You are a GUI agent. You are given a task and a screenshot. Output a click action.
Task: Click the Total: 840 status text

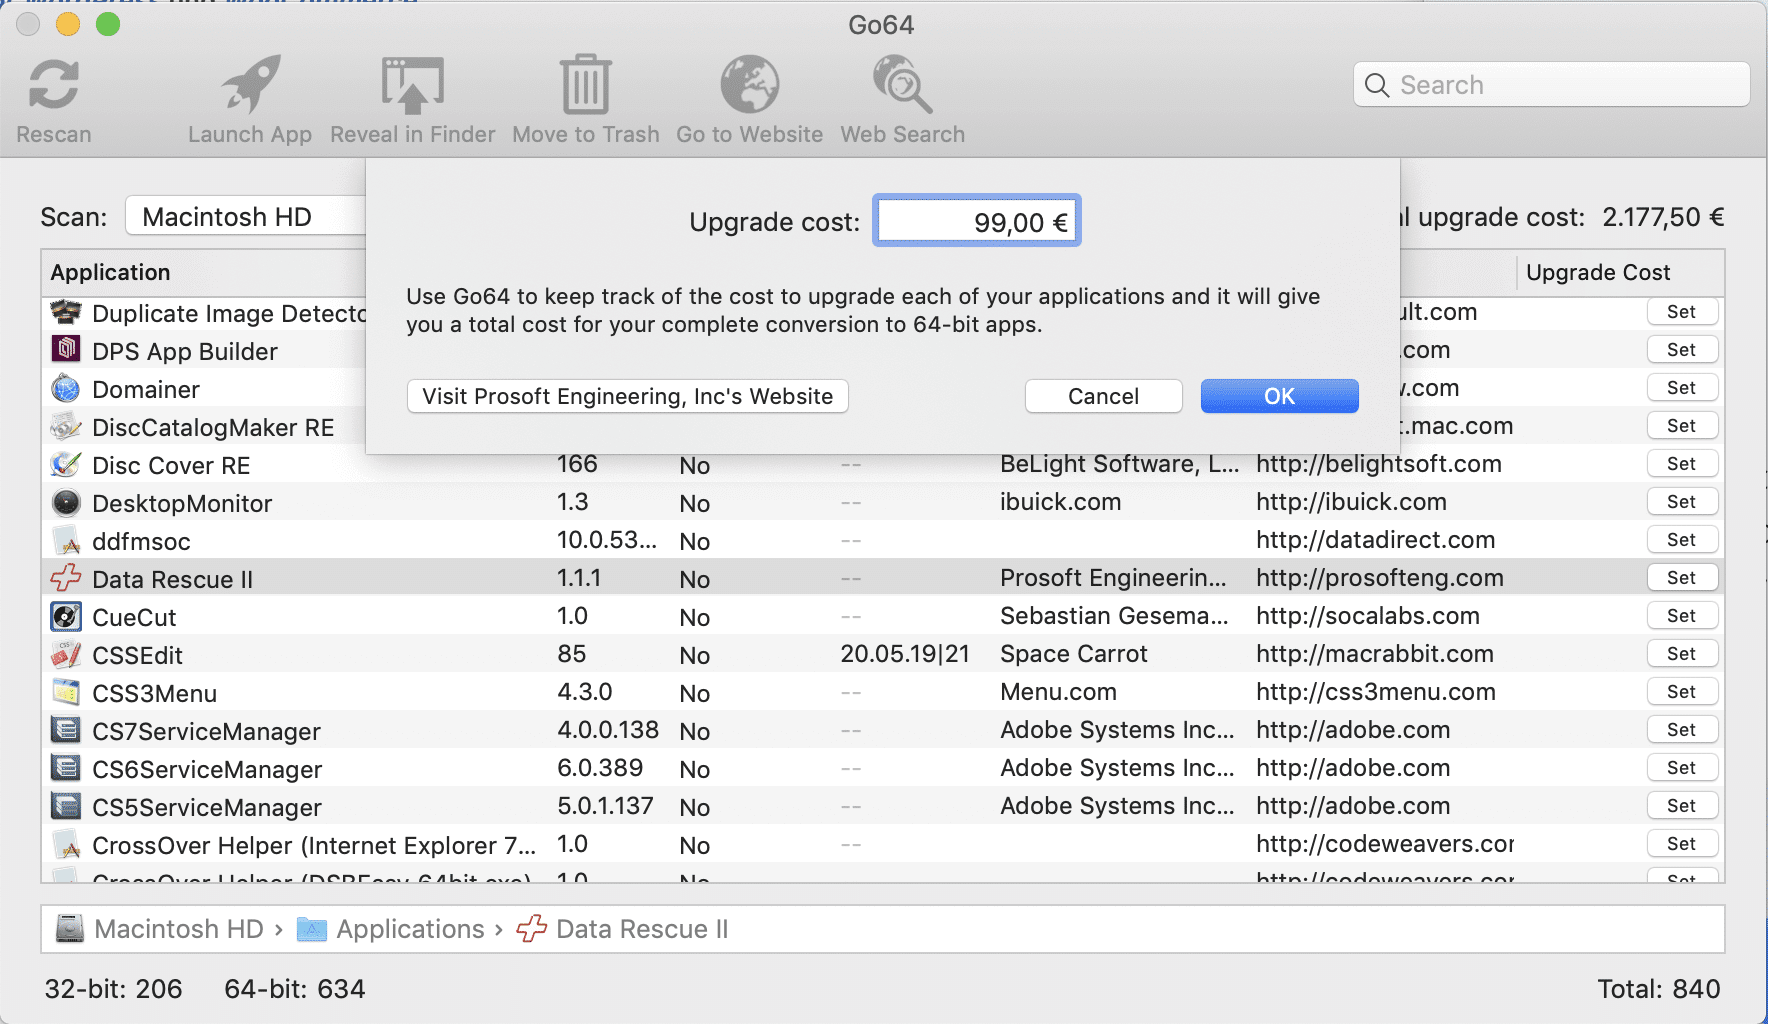click(1658, 989)
